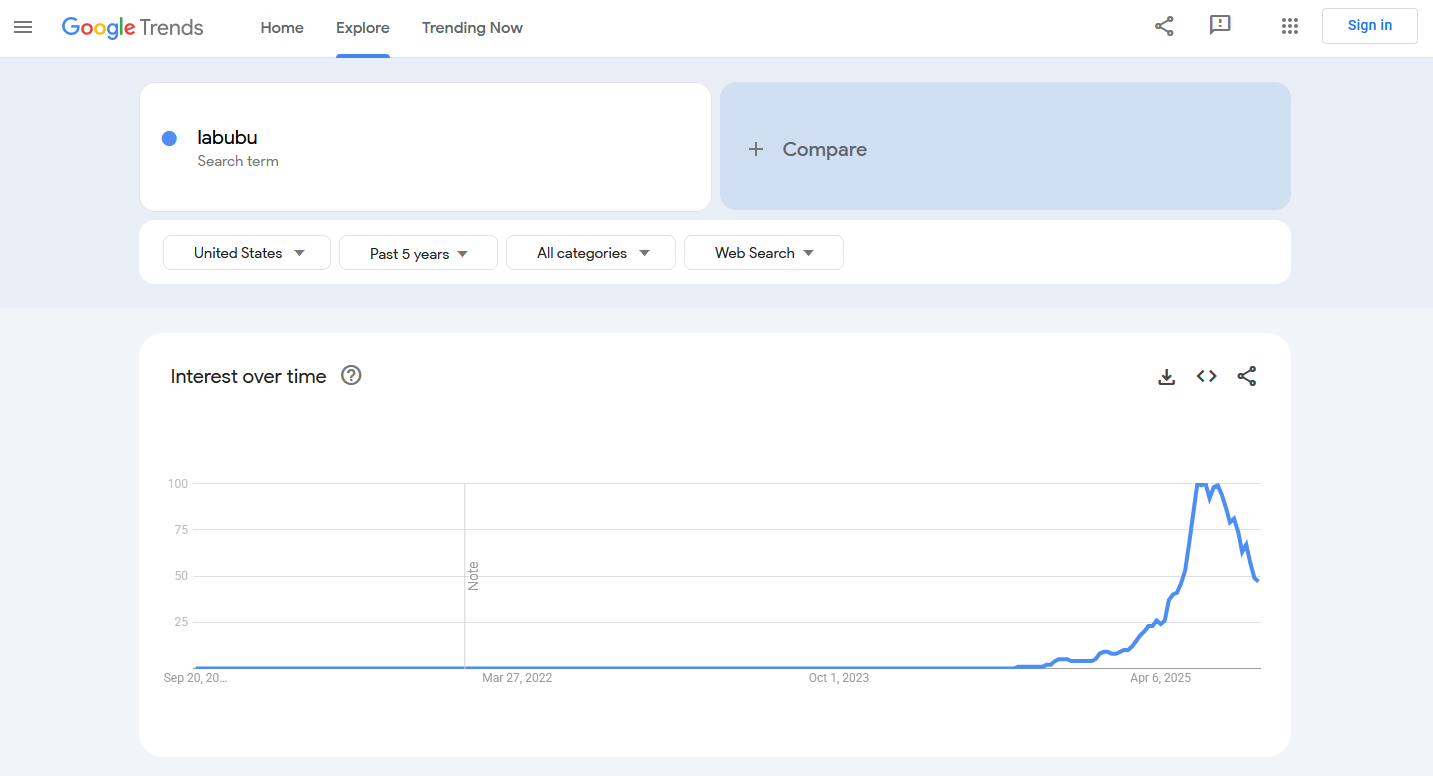
Task: Open the hamburger main menu
Action: point(23,27)
